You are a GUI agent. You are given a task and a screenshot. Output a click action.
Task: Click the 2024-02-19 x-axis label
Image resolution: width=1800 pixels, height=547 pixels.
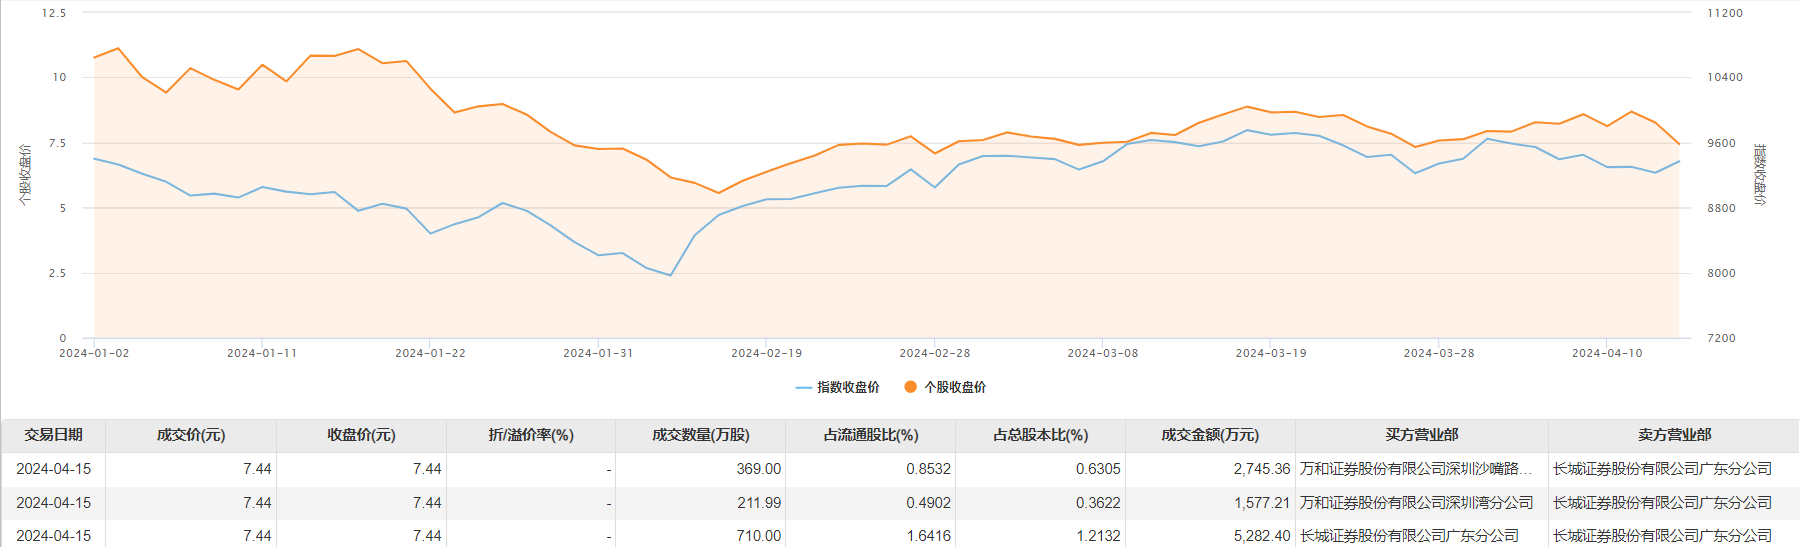pos(766,353)
